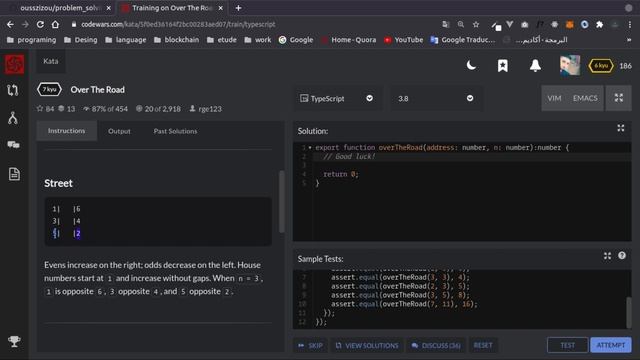Click the TEST button
Viewport: 640px width, 360px height.
coord(567,345)
